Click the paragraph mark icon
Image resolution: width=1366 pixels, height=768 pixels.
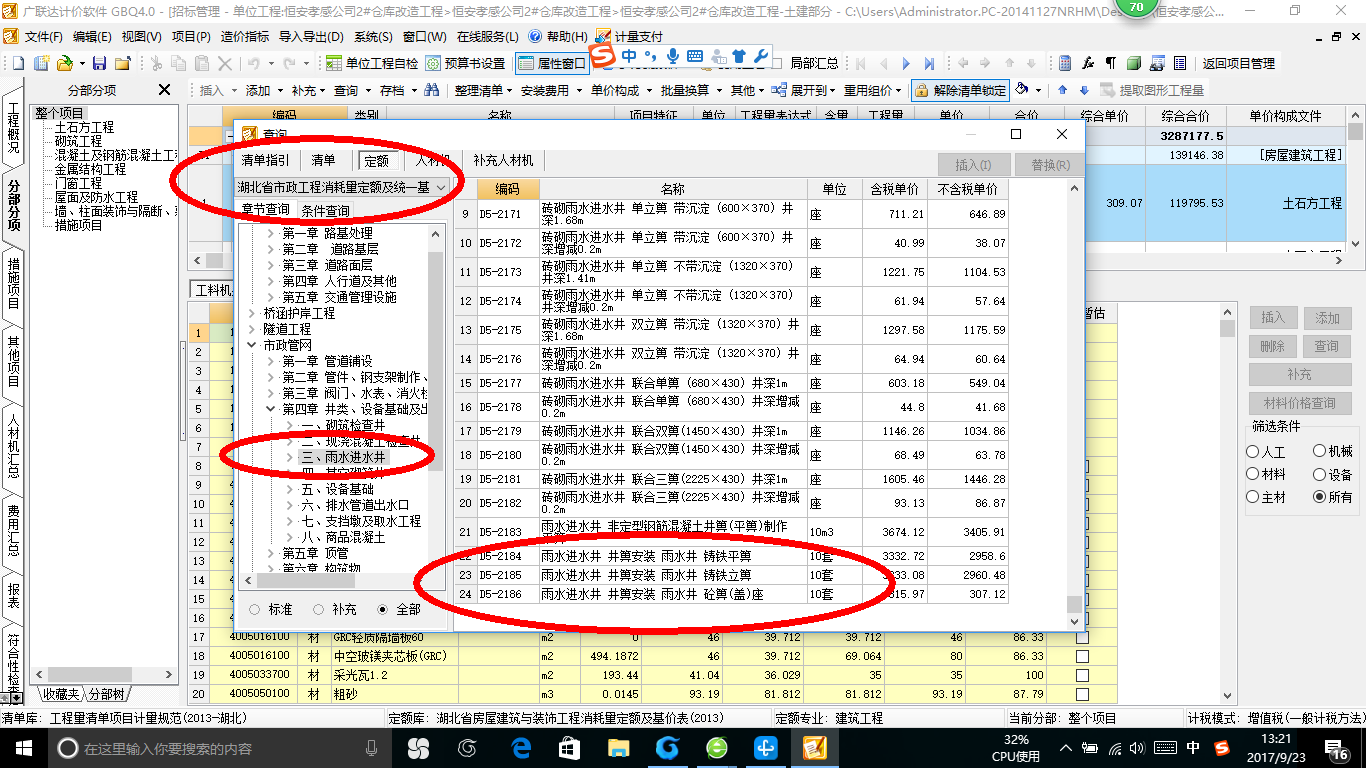point(1110,63)
